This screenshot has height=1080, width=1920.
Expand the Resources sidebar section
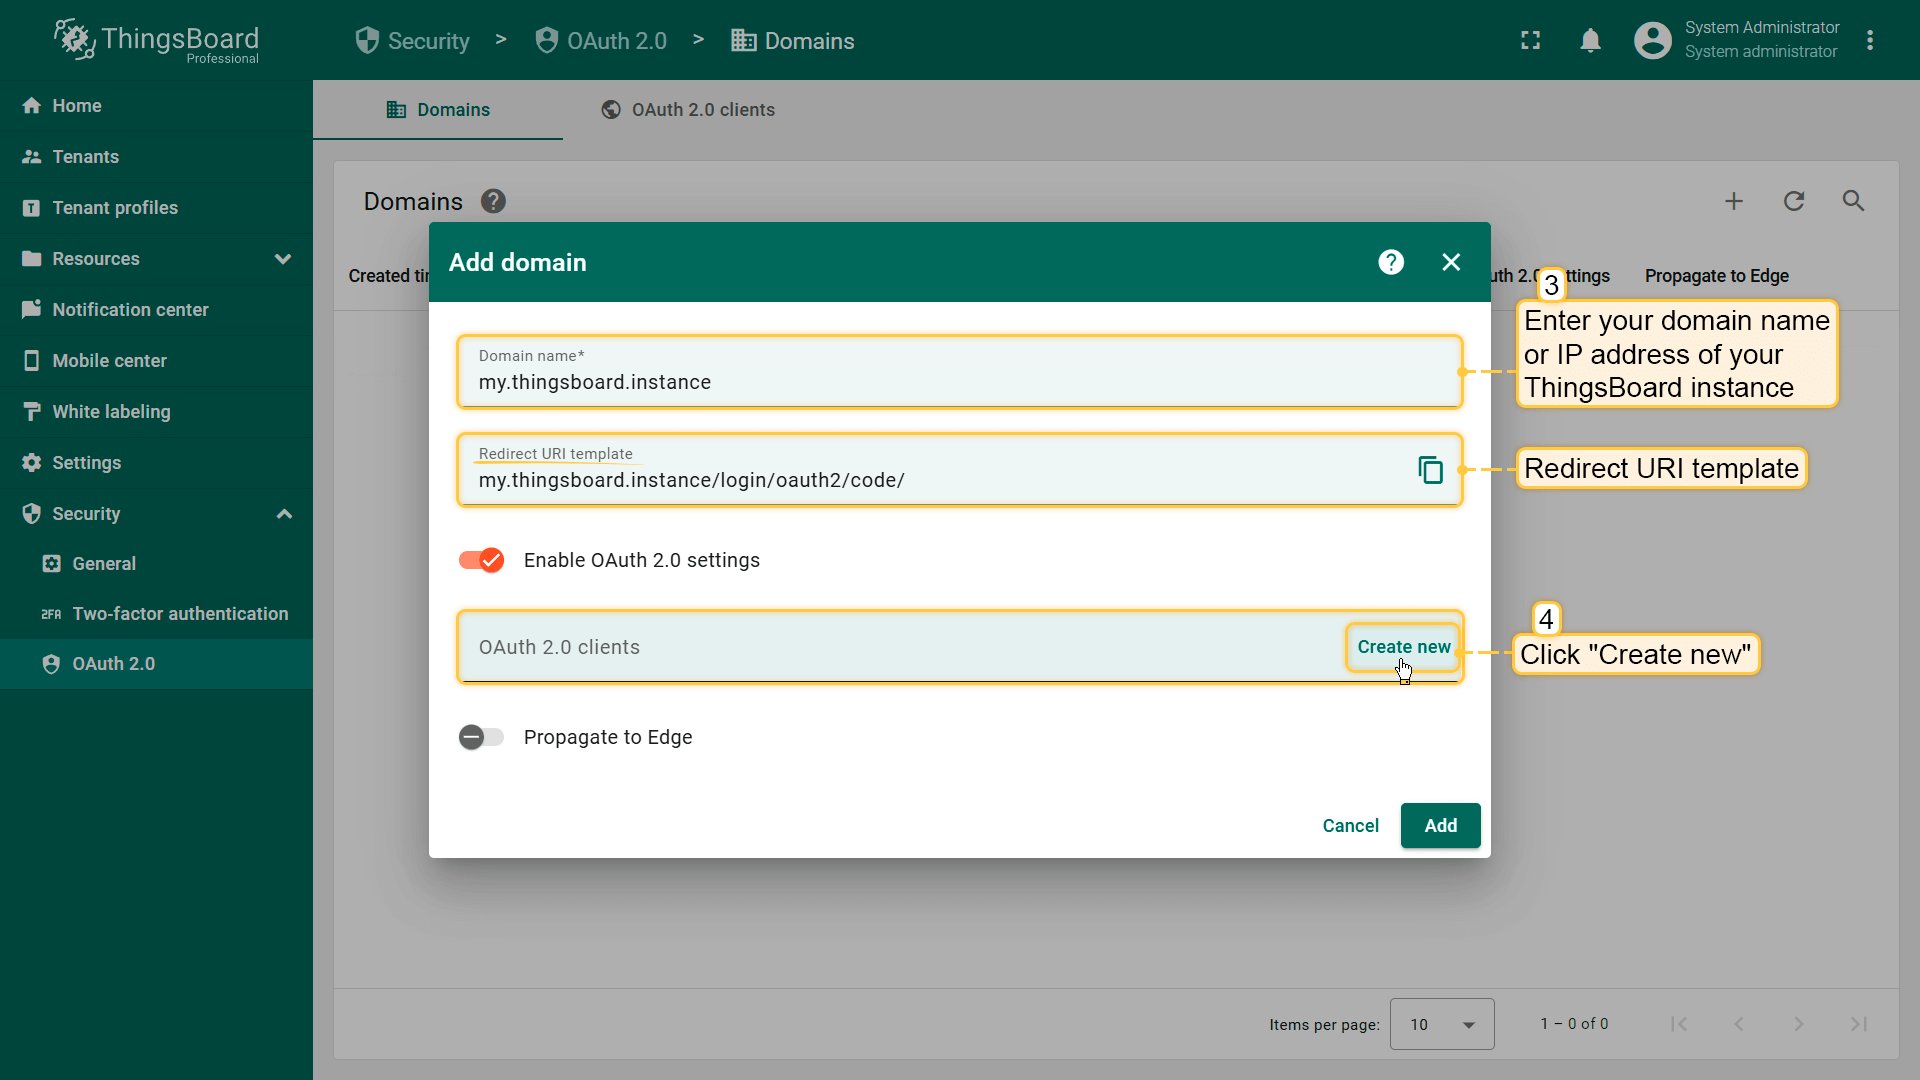coord(283,259)
